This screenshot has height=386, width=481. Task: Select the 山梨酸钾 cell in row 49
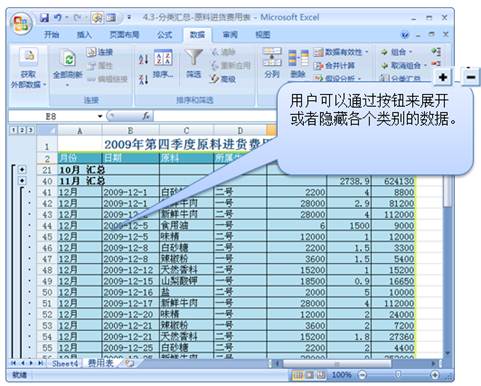point(186,281)
